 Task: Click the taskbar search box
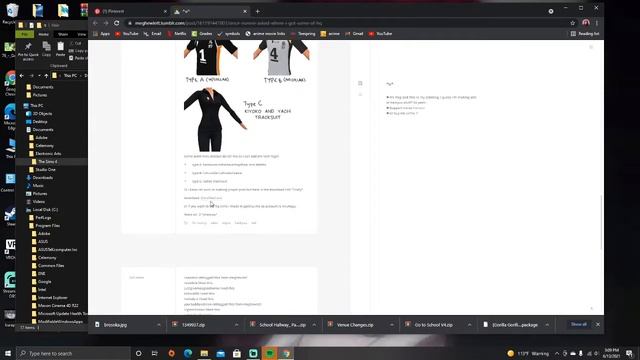pos(73,353)
